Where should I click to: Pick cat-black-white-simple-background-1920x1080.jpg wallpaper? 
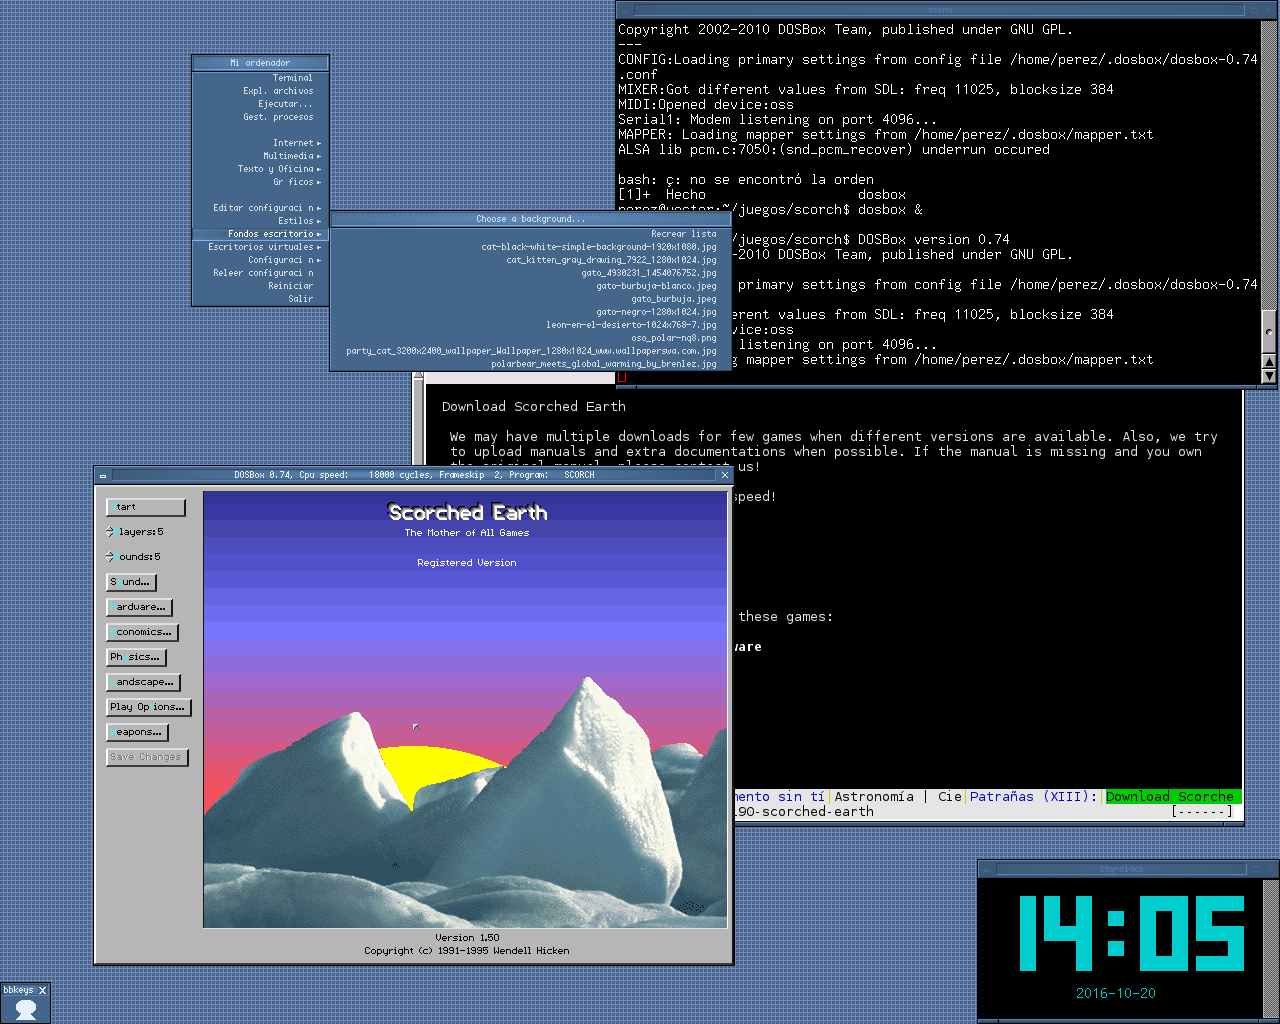(531, 247)
